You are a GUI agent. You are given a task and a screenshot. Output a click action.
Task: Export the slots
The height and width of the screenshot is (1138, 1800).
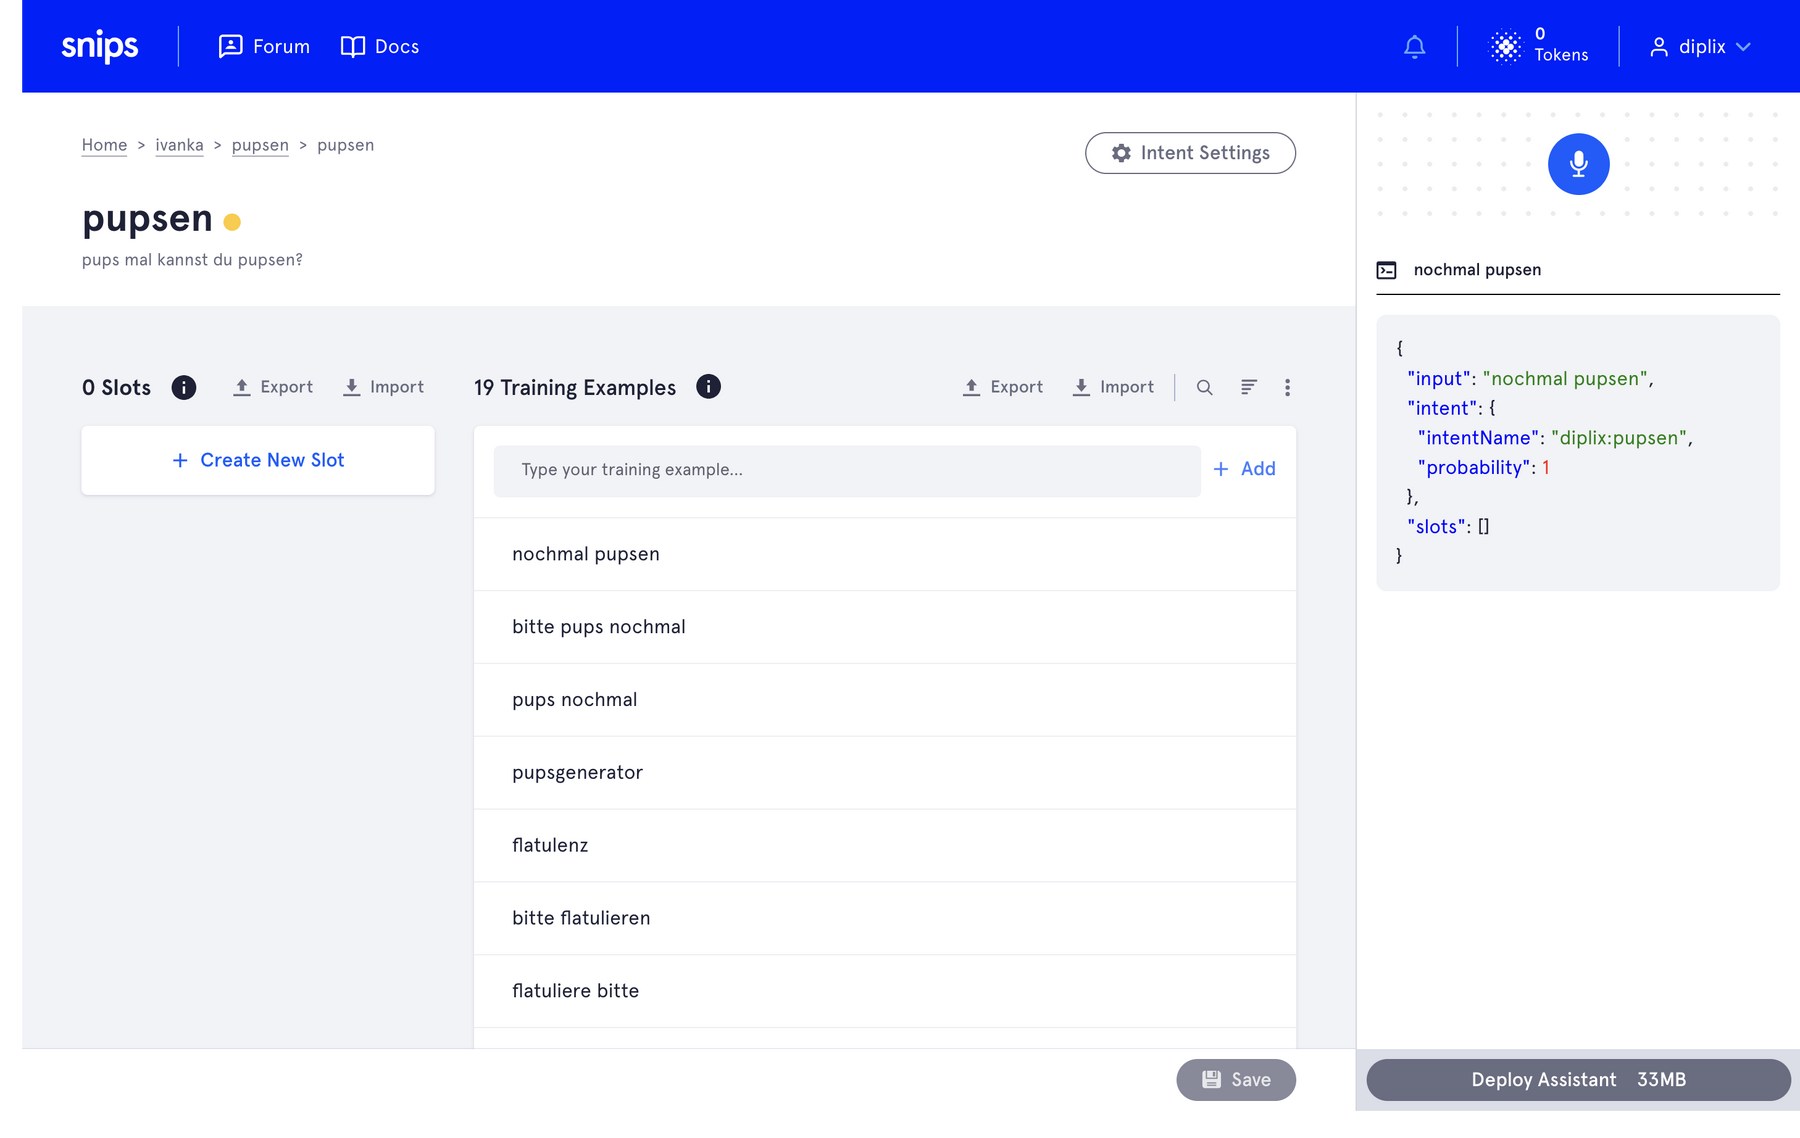[x=273, y=387]
